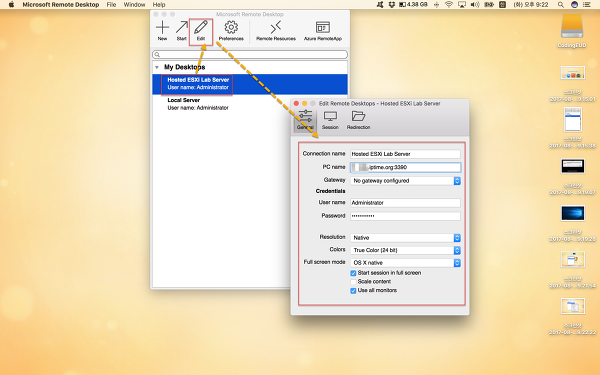This screenshot has width=600, height=375.
Task: Click the AirPlay display menu bar icon
Action: click(462, 5)
